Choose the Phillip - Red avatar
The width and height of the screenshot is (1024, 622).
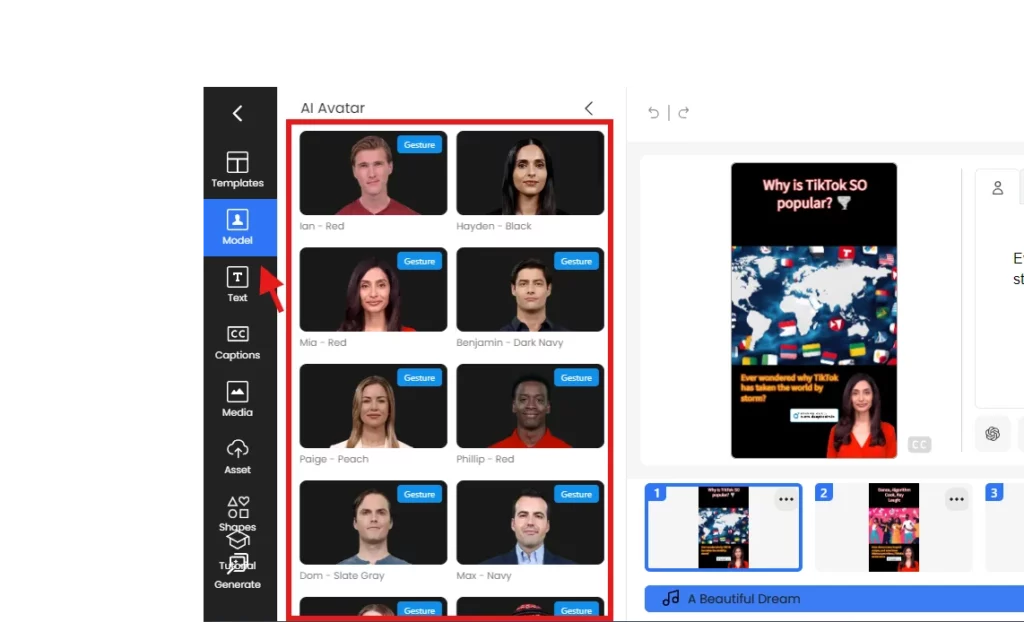pyautogui.click(x=530, y=406)
